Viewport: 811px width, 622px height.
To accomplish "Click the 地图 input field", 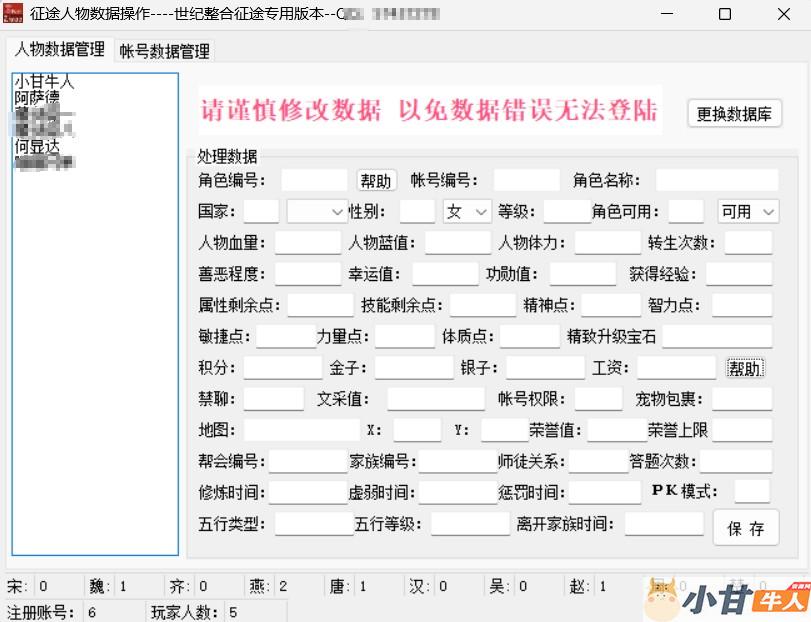I will (x=302, y=430).
